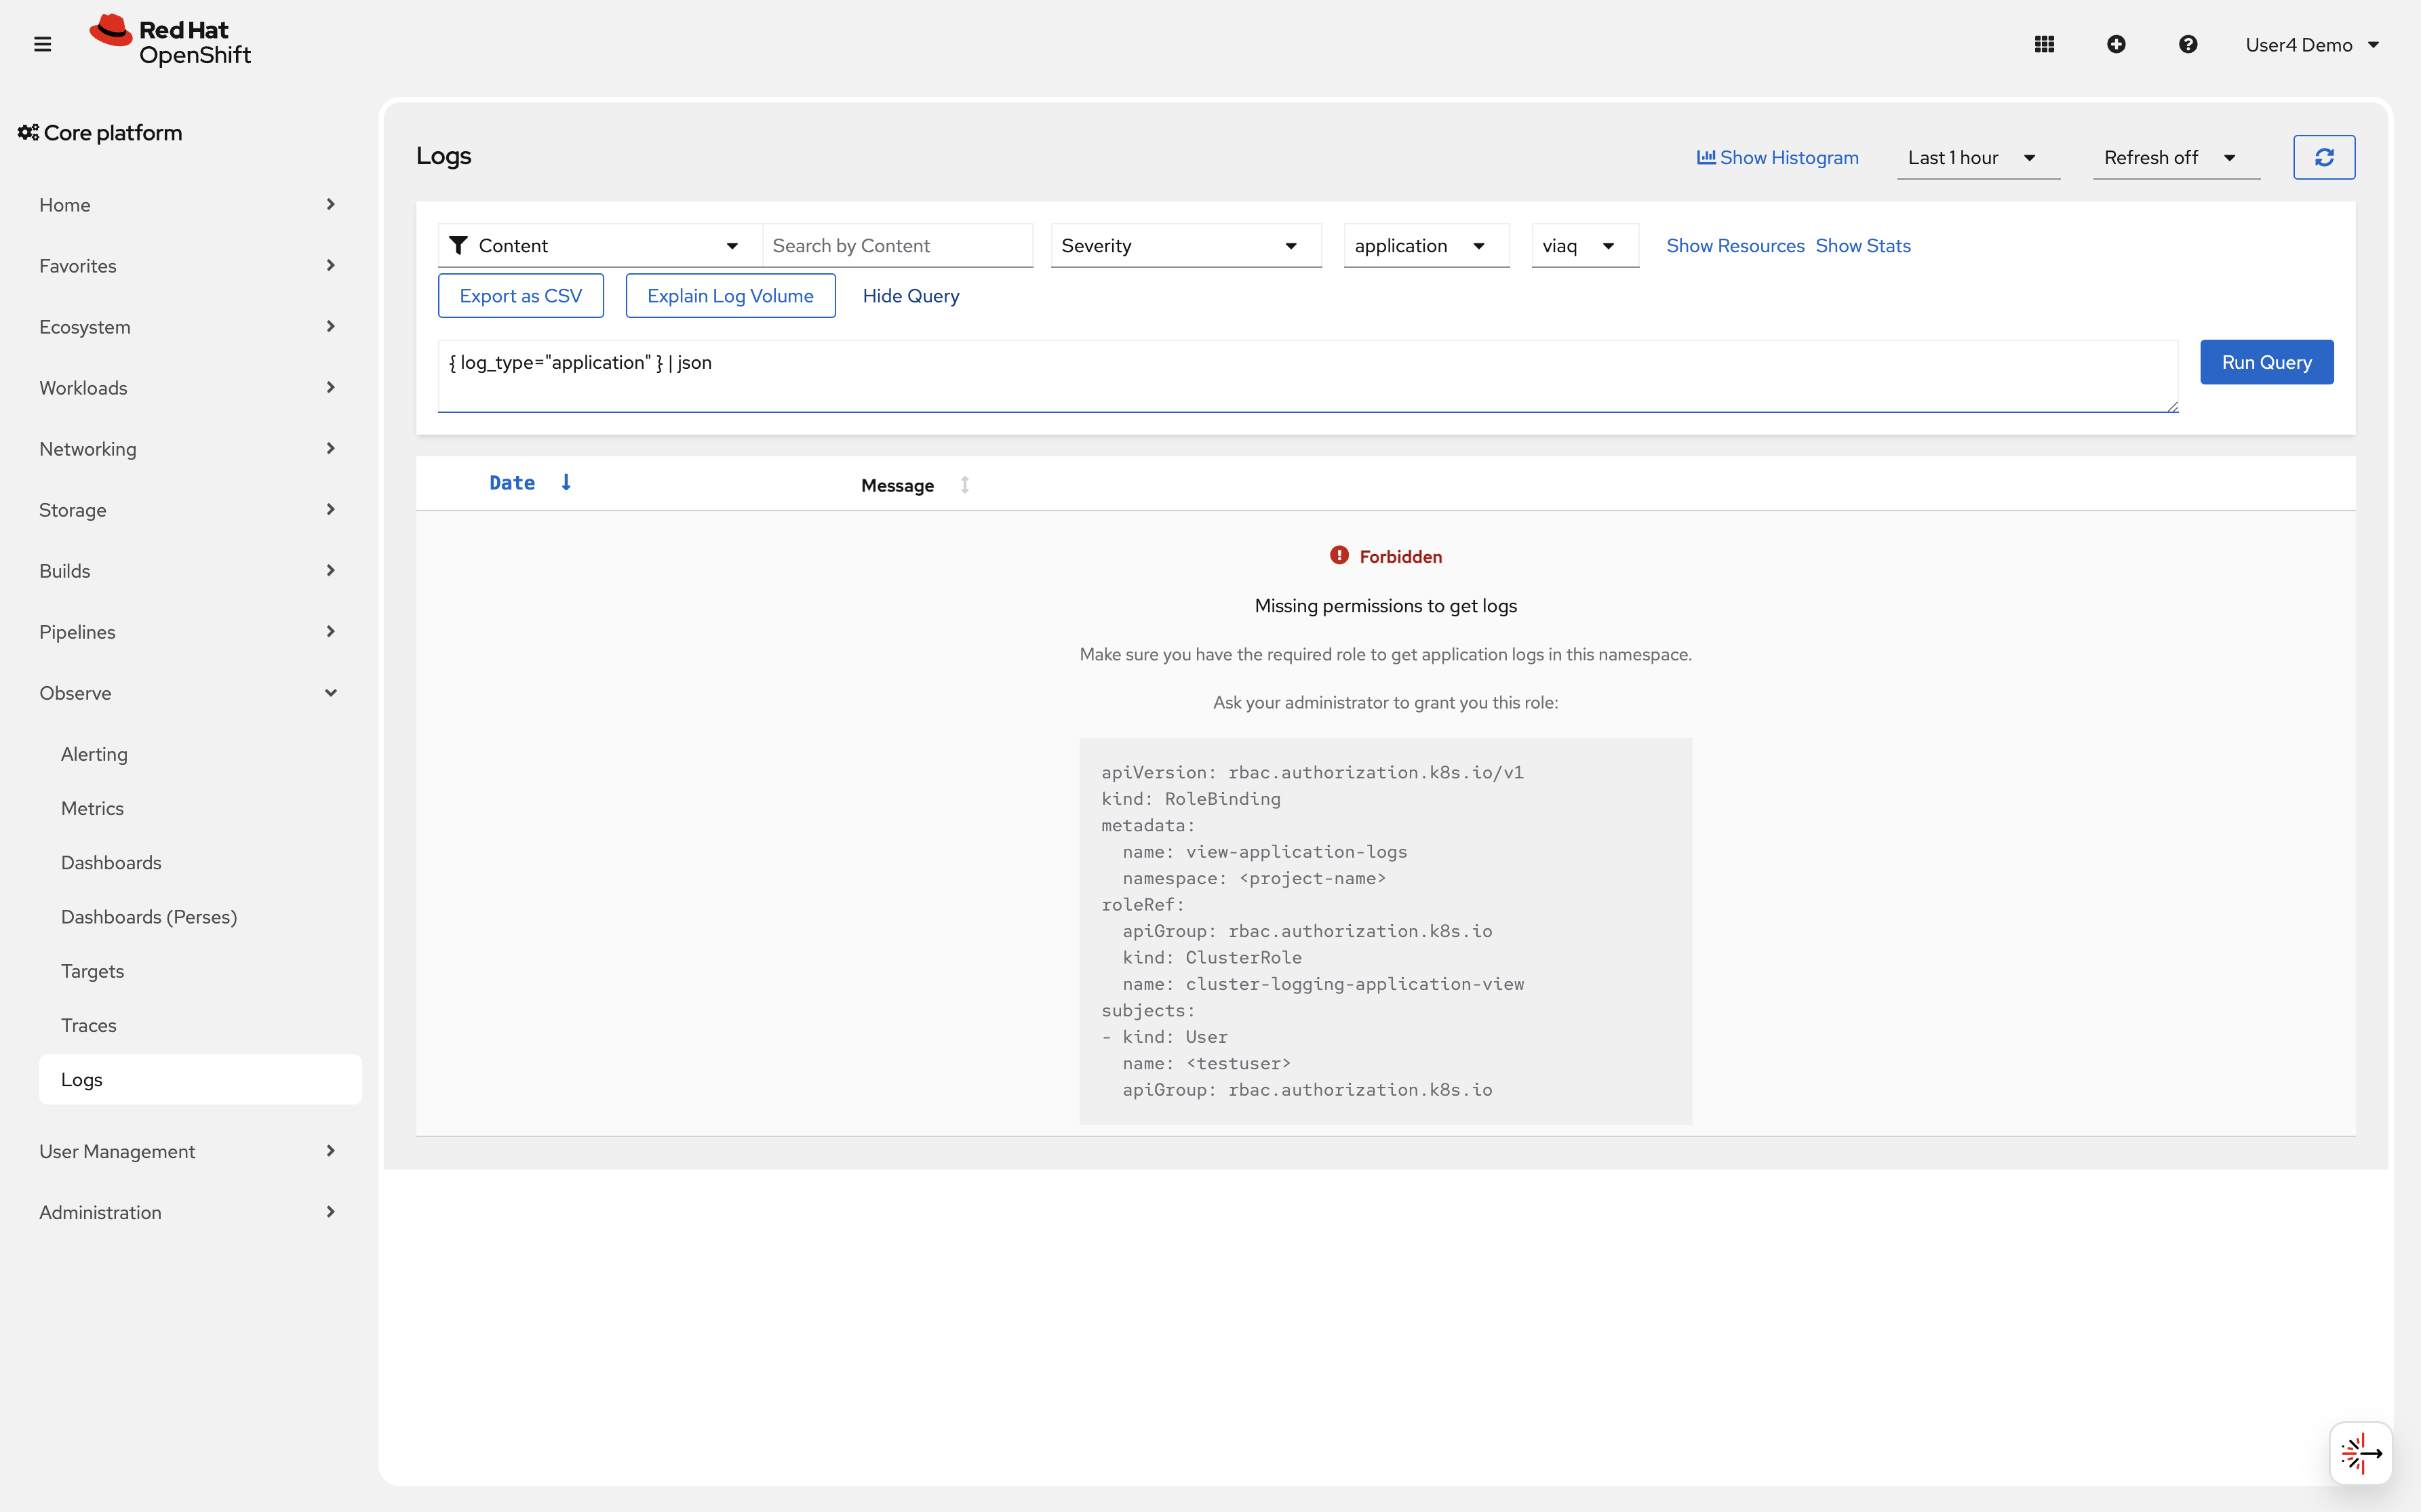2421x1512 pixels.
Task: Open the application launcher grid
Action: click(2045, 43)
